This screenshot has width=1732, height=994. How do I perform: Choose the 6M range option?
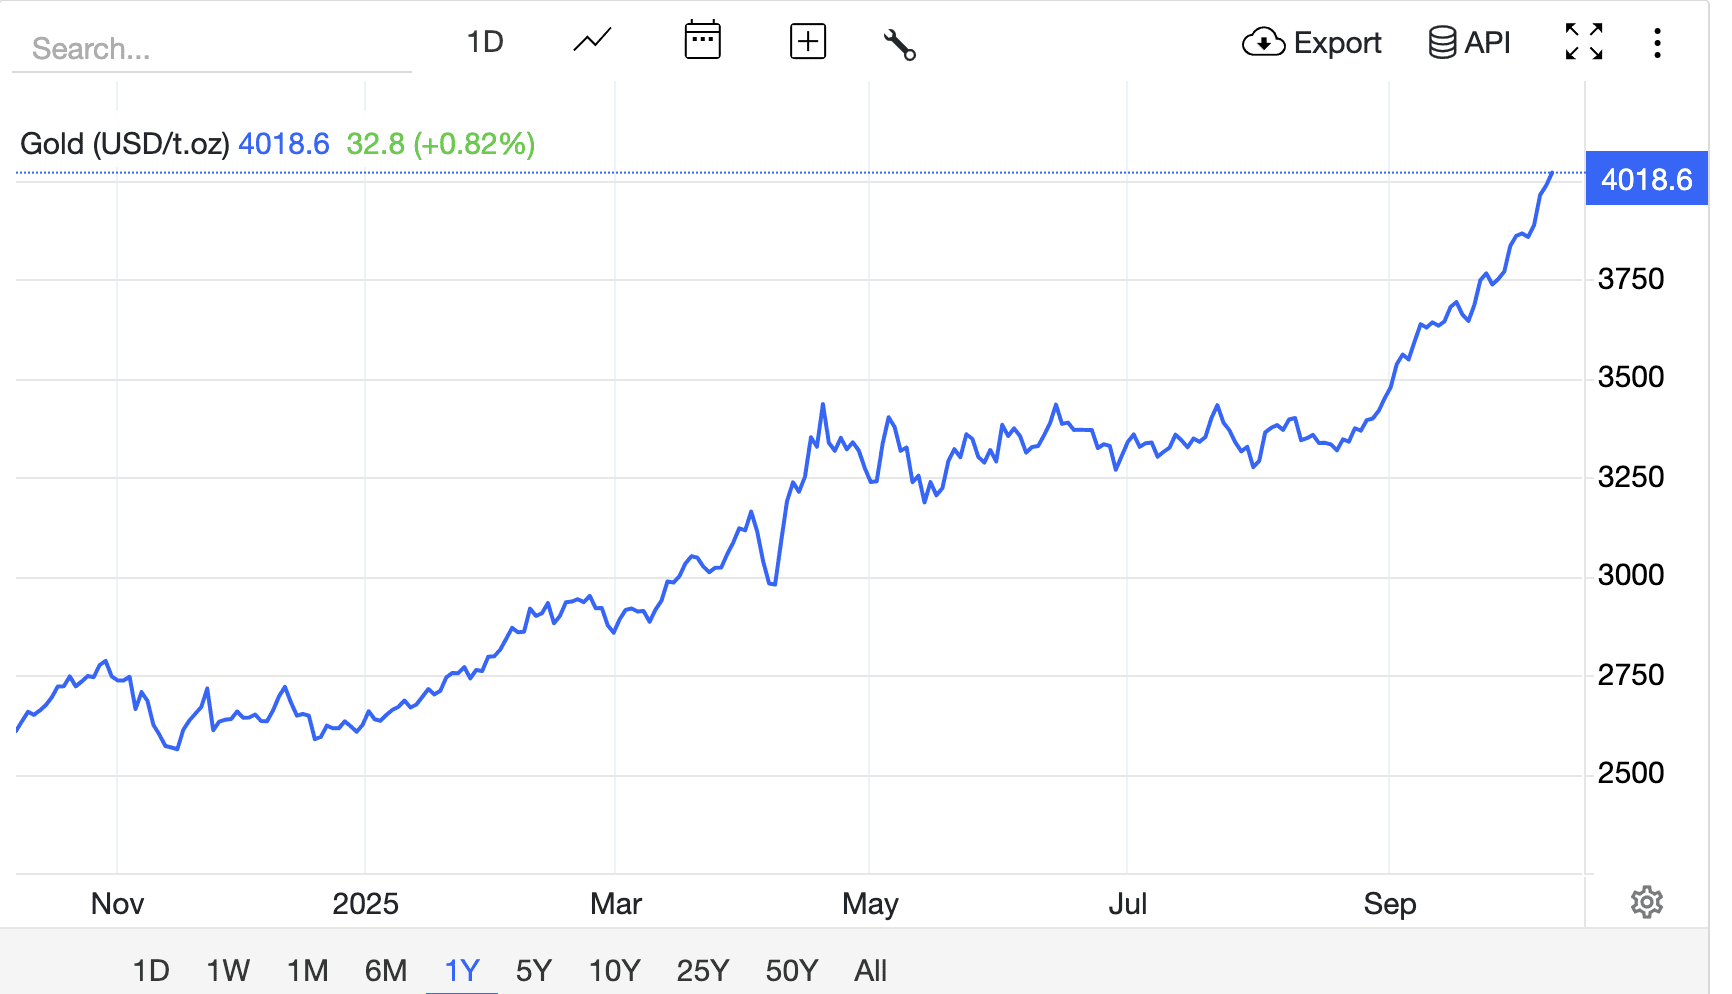385,970
